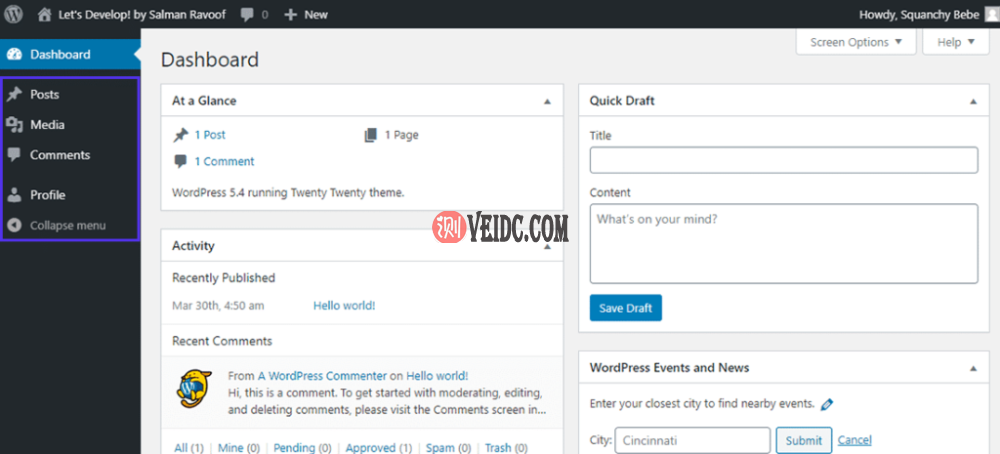Open the Hello world! recently published post

(x=344, y=305)
